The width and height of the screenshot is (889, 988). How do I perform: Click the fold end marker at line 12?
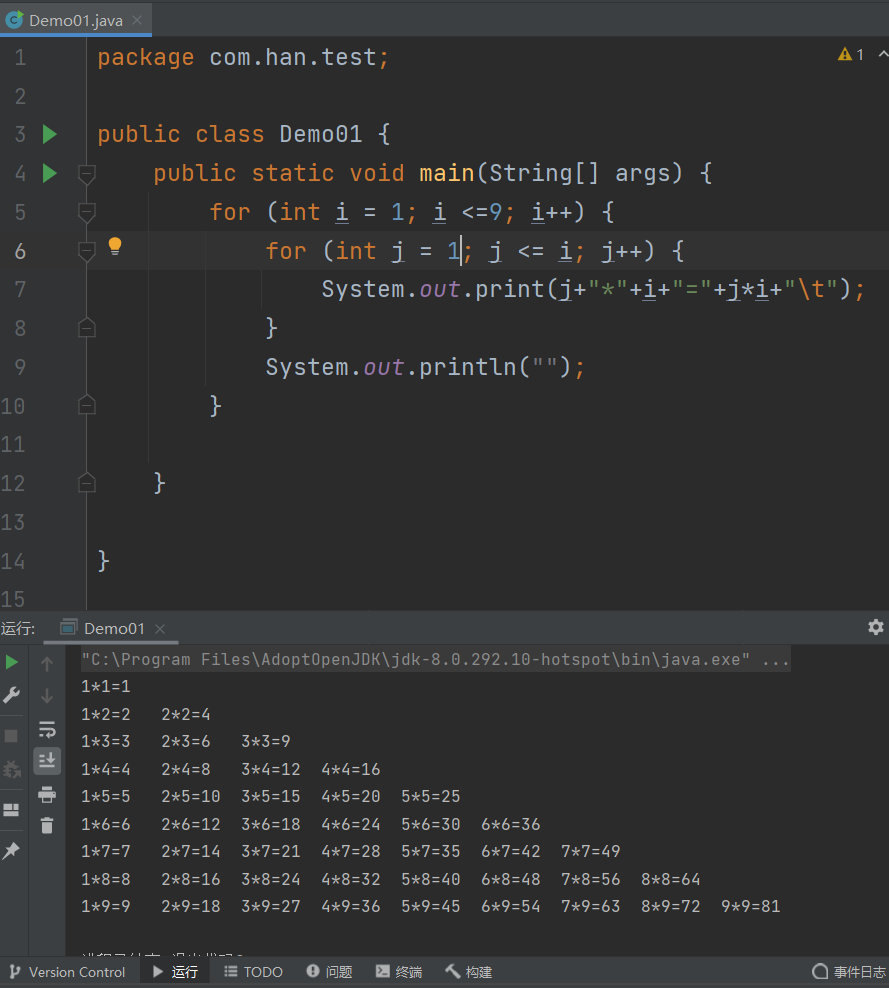(x=86, y=483)
